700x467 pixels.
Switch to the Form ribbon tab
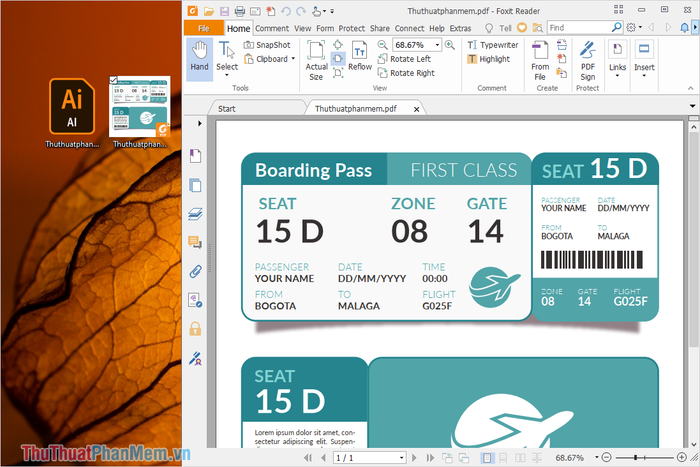click(325, 28)
